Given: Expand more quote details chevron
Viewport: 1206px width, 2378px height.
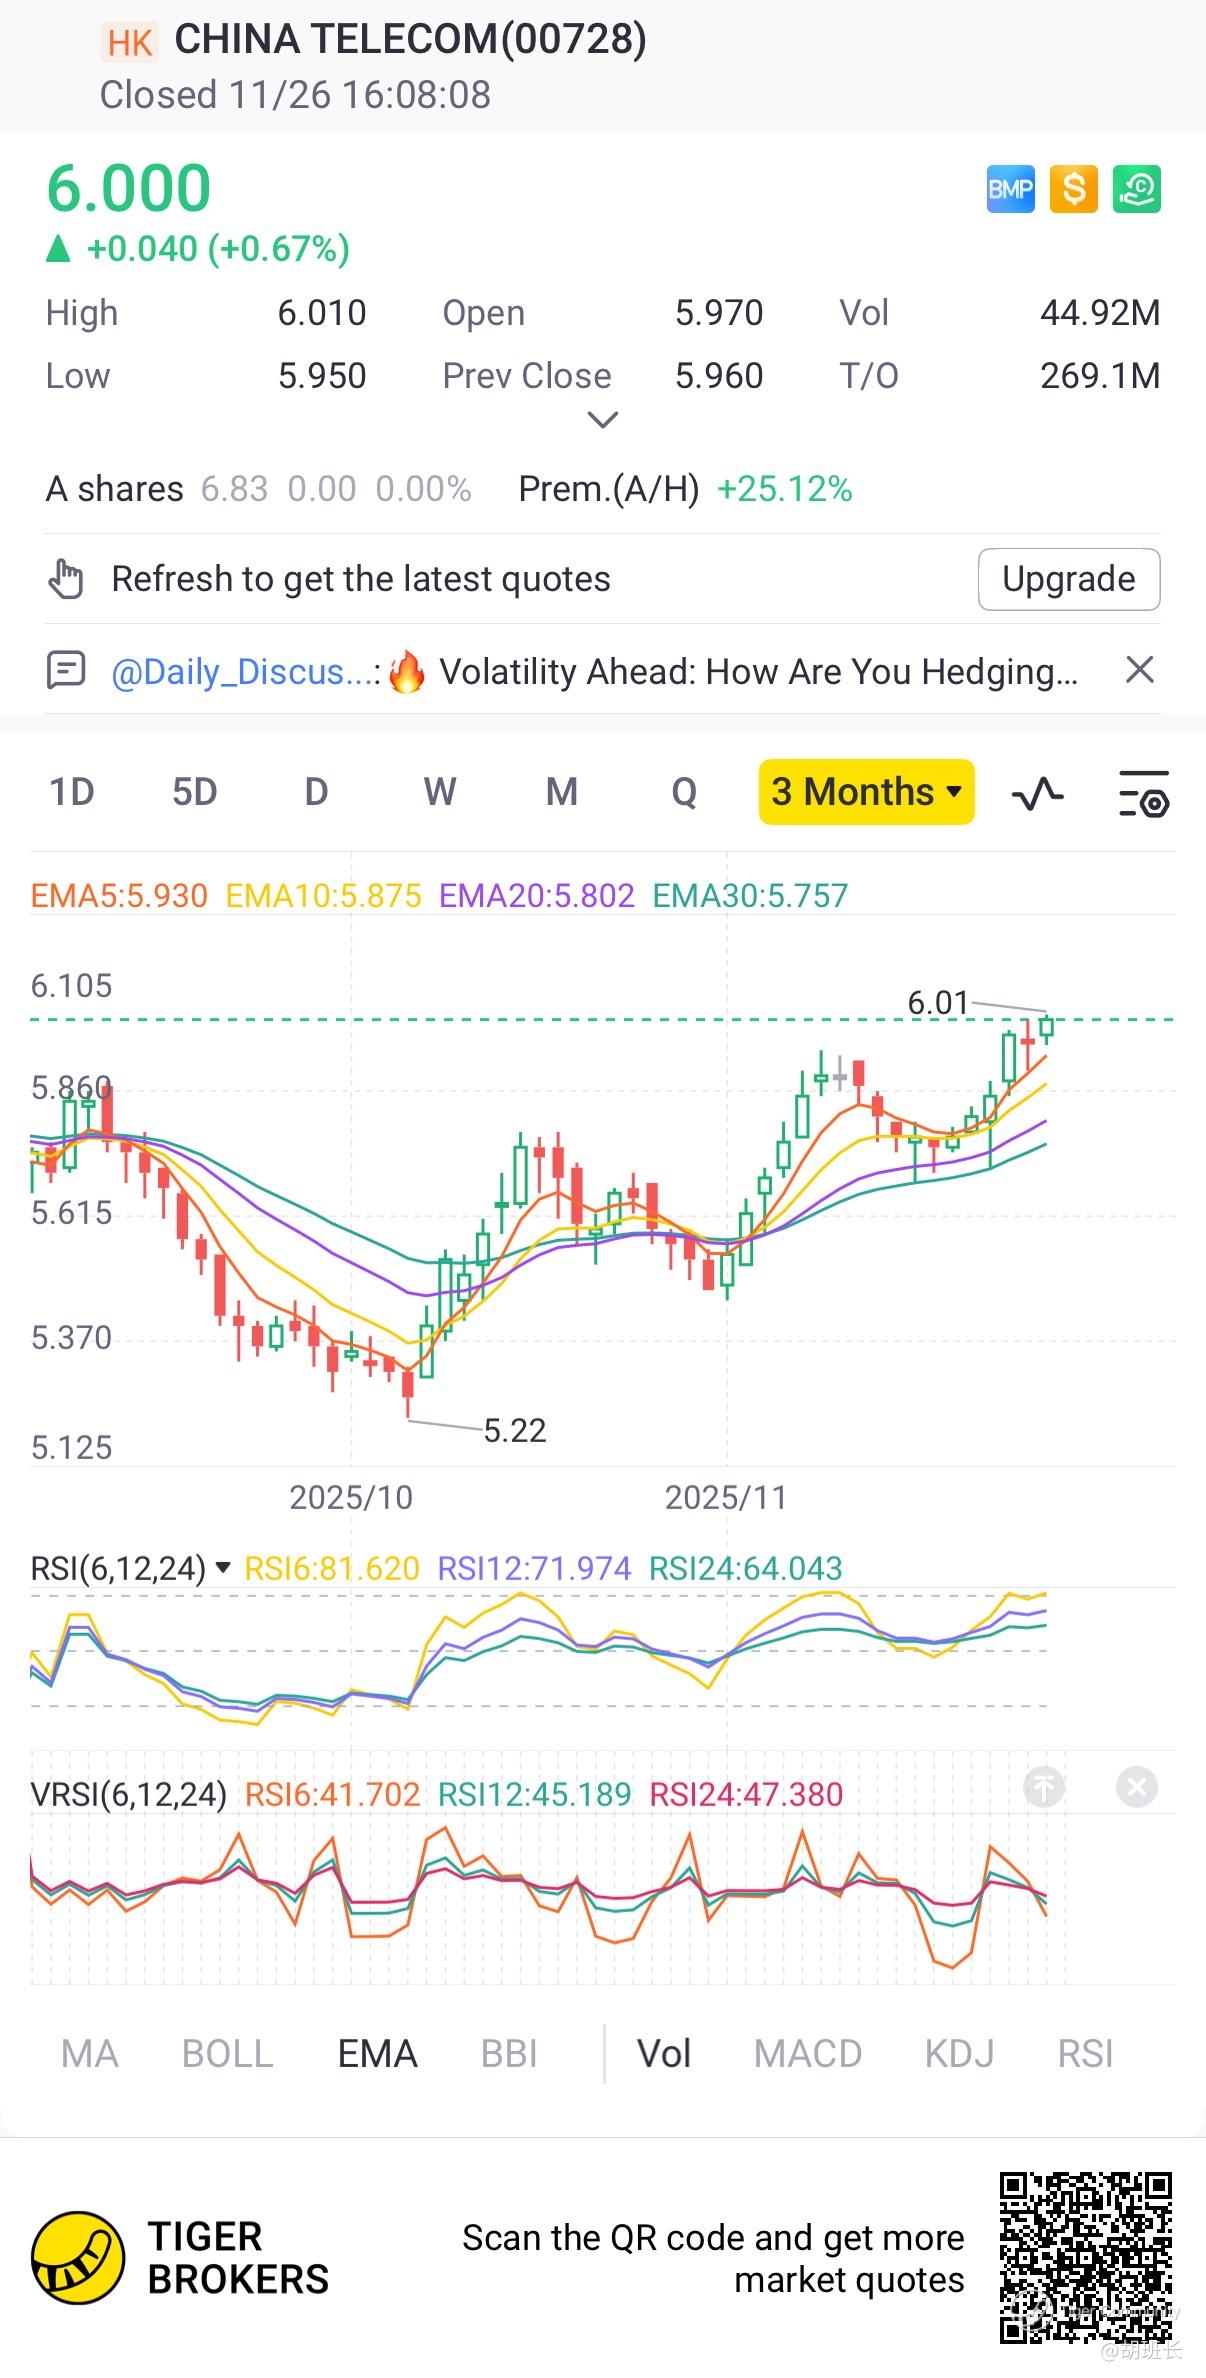Looking at the screenshot, I should 602,420.
